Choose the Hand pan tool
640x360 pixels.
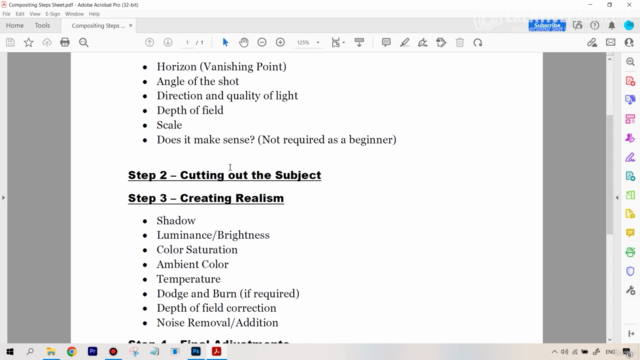coord(244,42)
